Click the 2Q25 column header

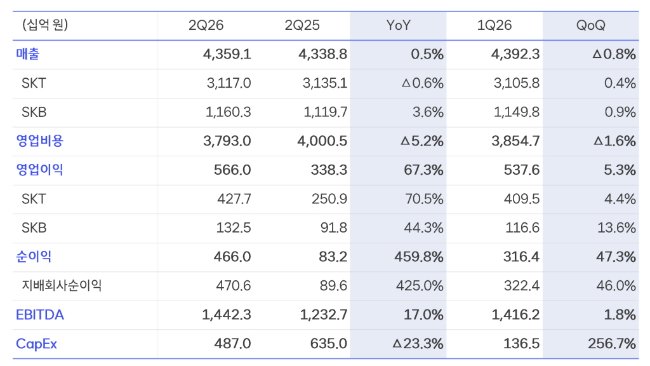tap(302, 26)
